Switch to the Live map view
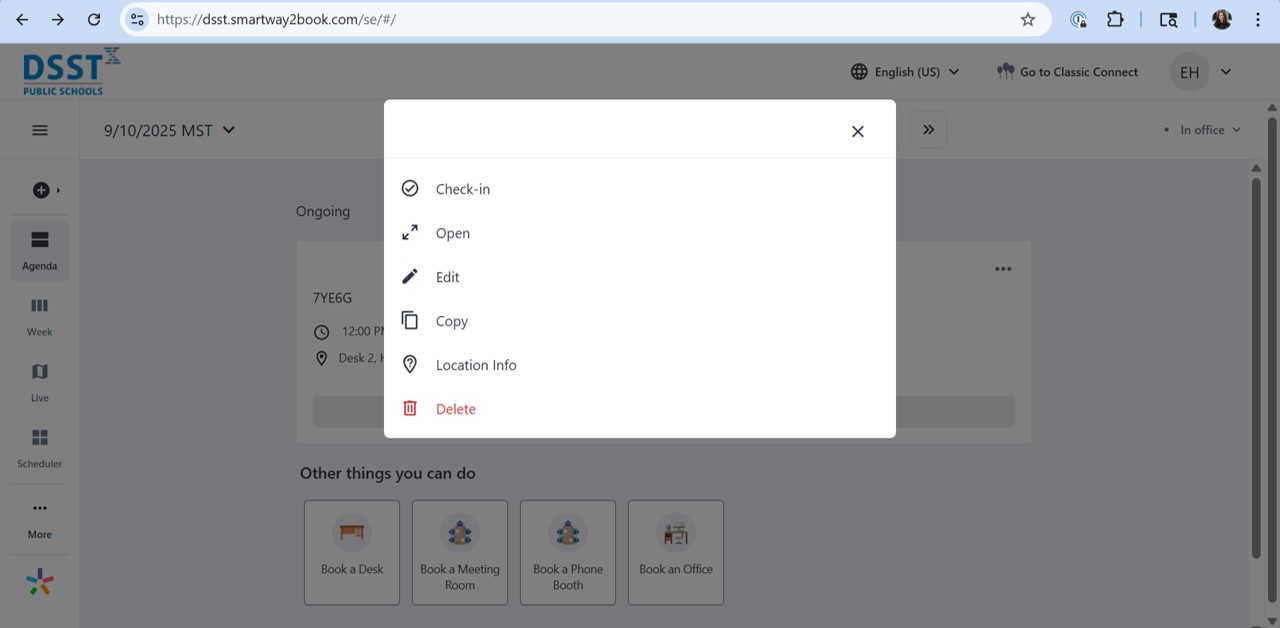Screen dimensions: 1280x628 [x=40, y=382]
